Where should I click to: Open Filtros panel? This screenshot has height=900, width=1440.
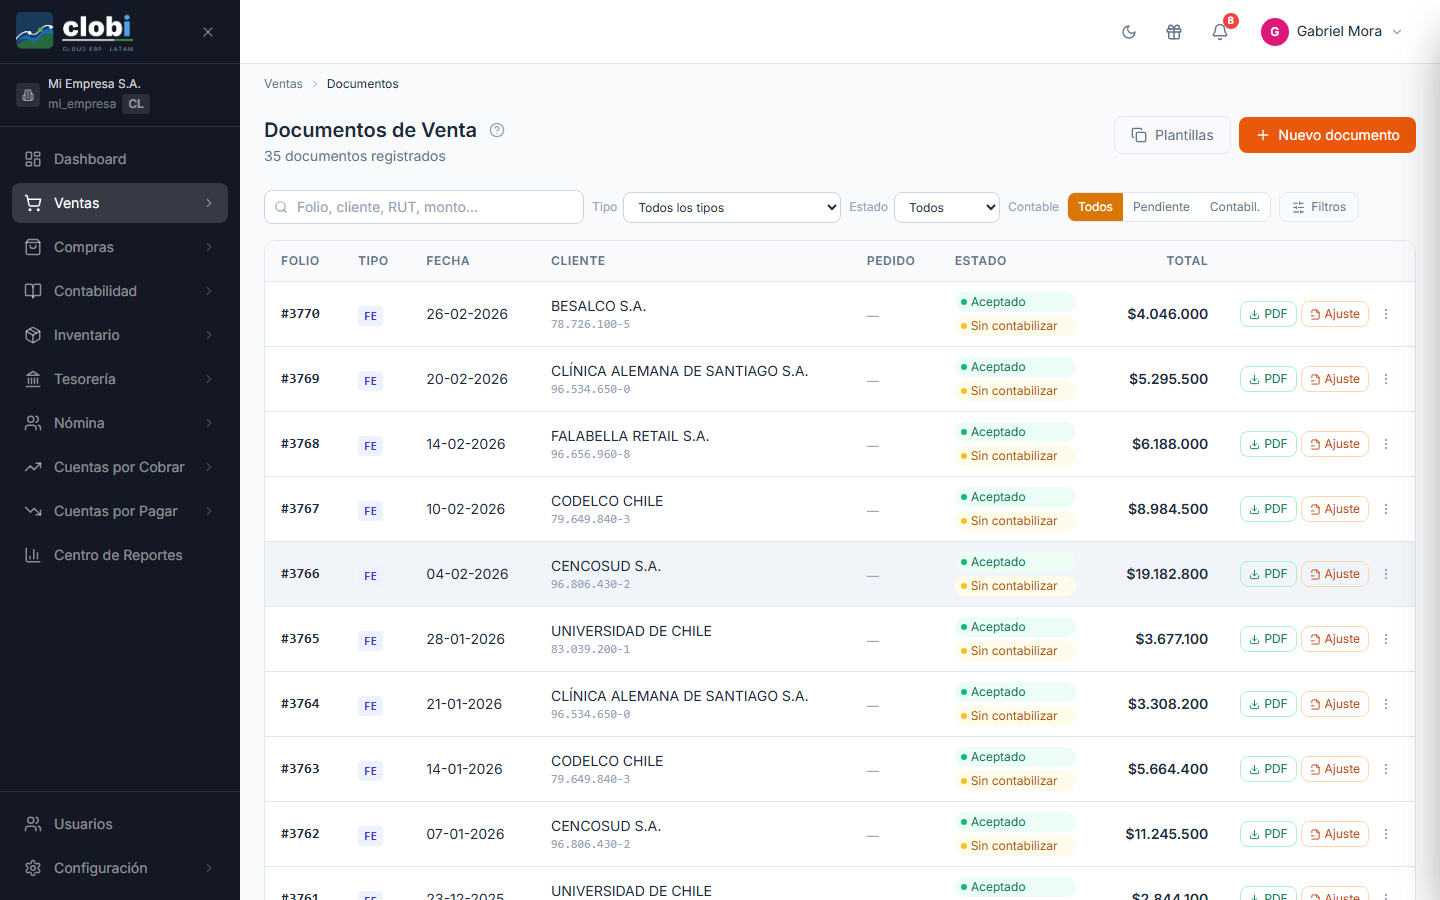pos(1319,207)
